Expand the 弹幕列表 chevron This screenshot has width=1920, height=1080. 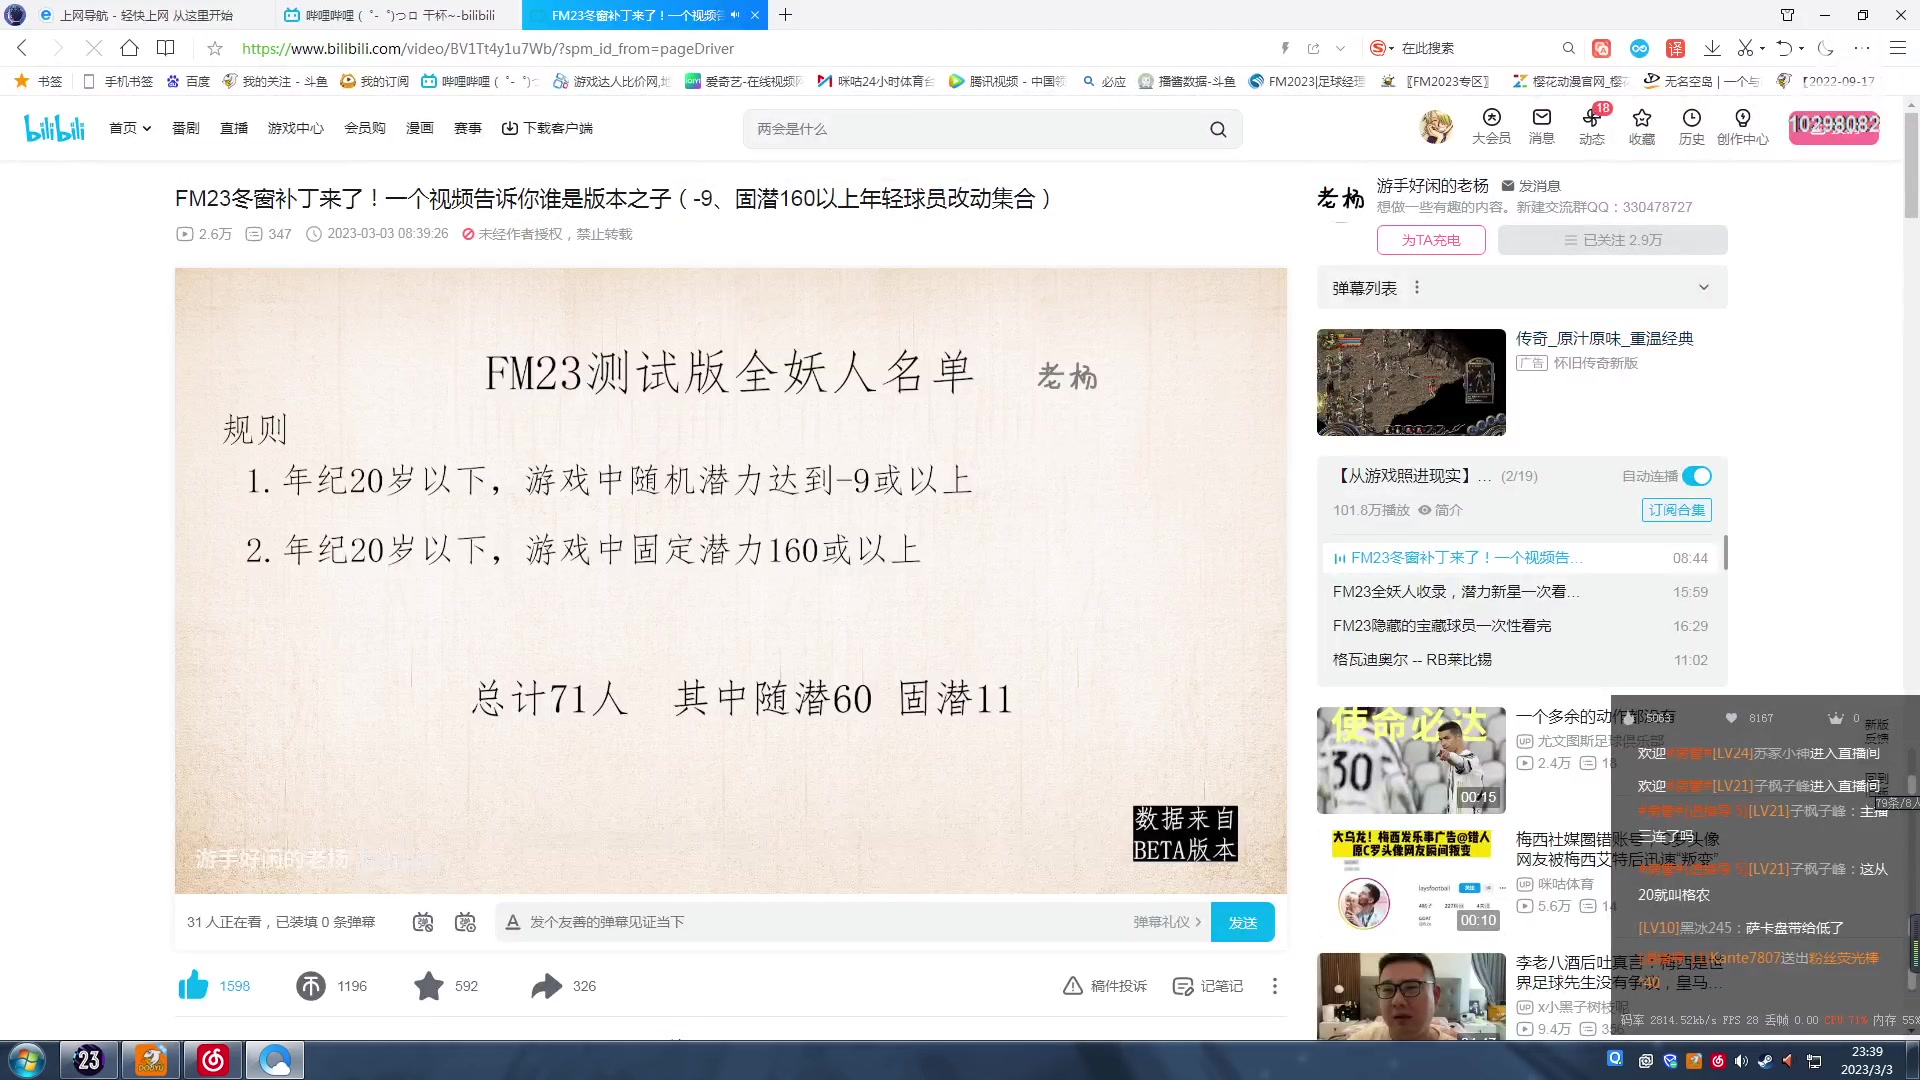point(1704,288)
